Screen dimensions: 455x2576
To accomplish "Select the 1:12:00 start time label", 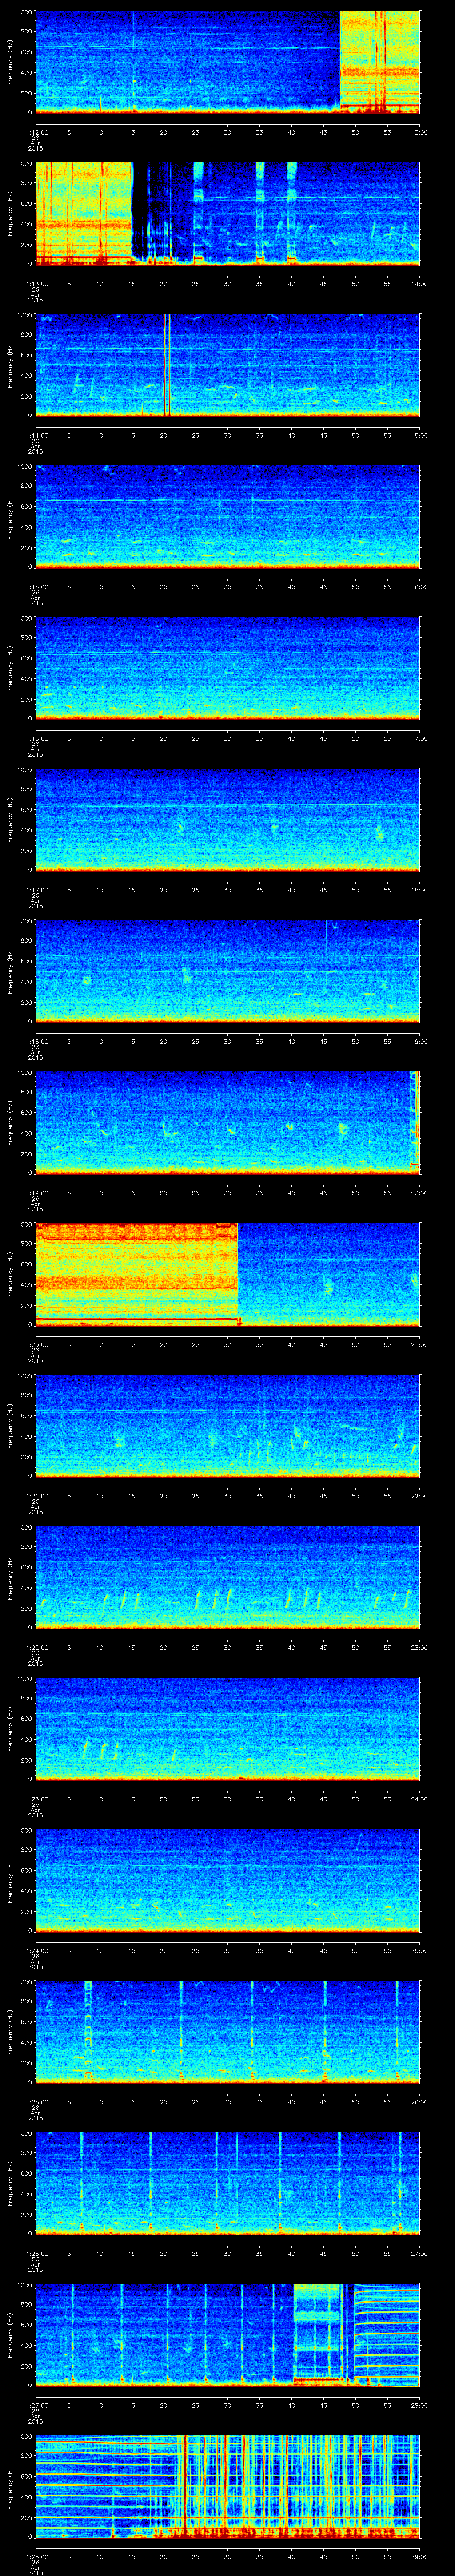I will [37, 132].
